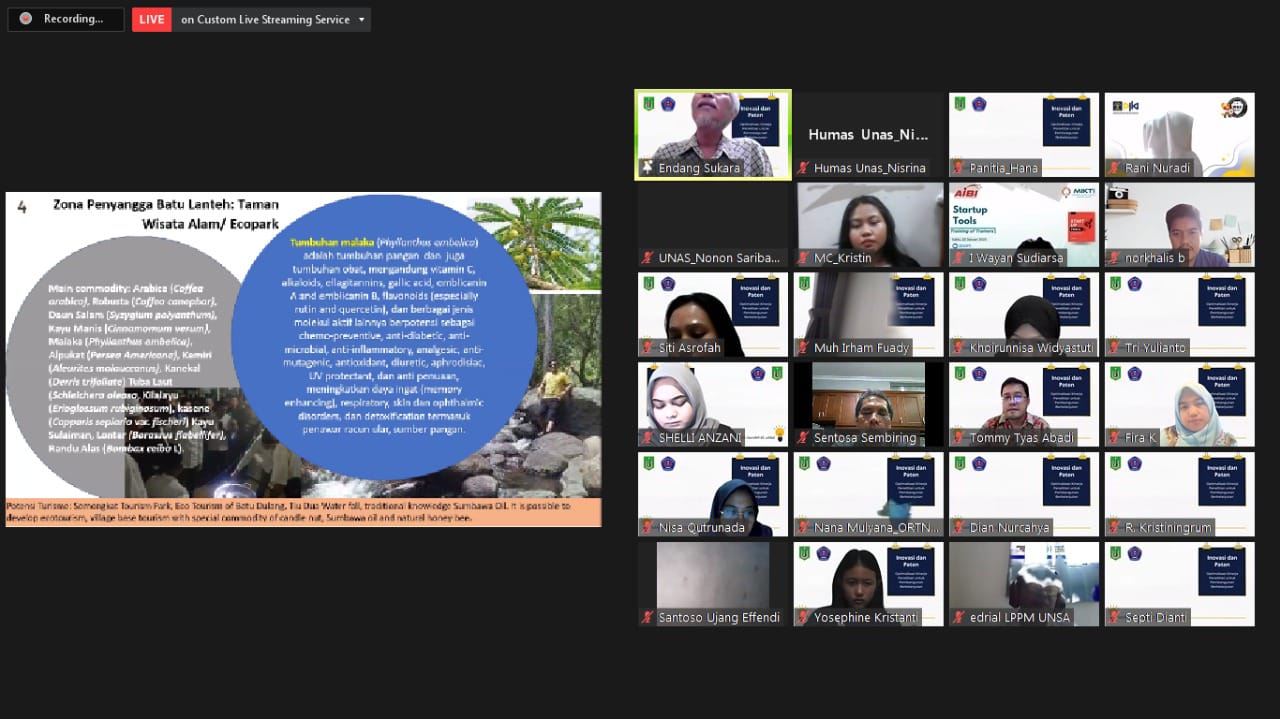This screenshot has width=1280, height=719.
Task: Click the muted mic icon beside Fira K
Action: tap(1113, 436)
